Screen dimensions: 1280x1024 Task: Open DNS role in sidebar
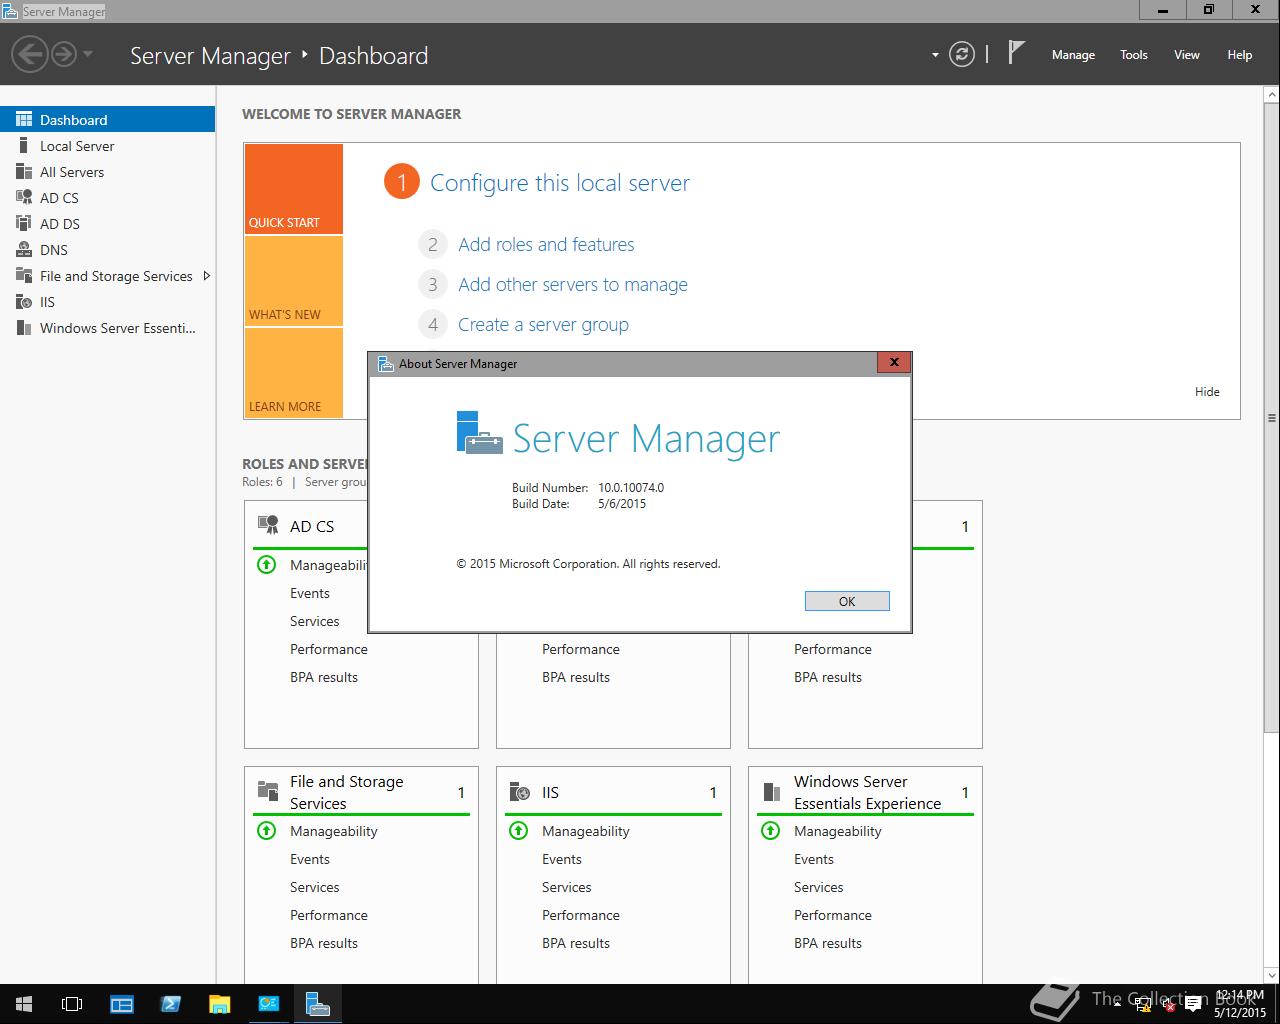[x=107, y=250]
